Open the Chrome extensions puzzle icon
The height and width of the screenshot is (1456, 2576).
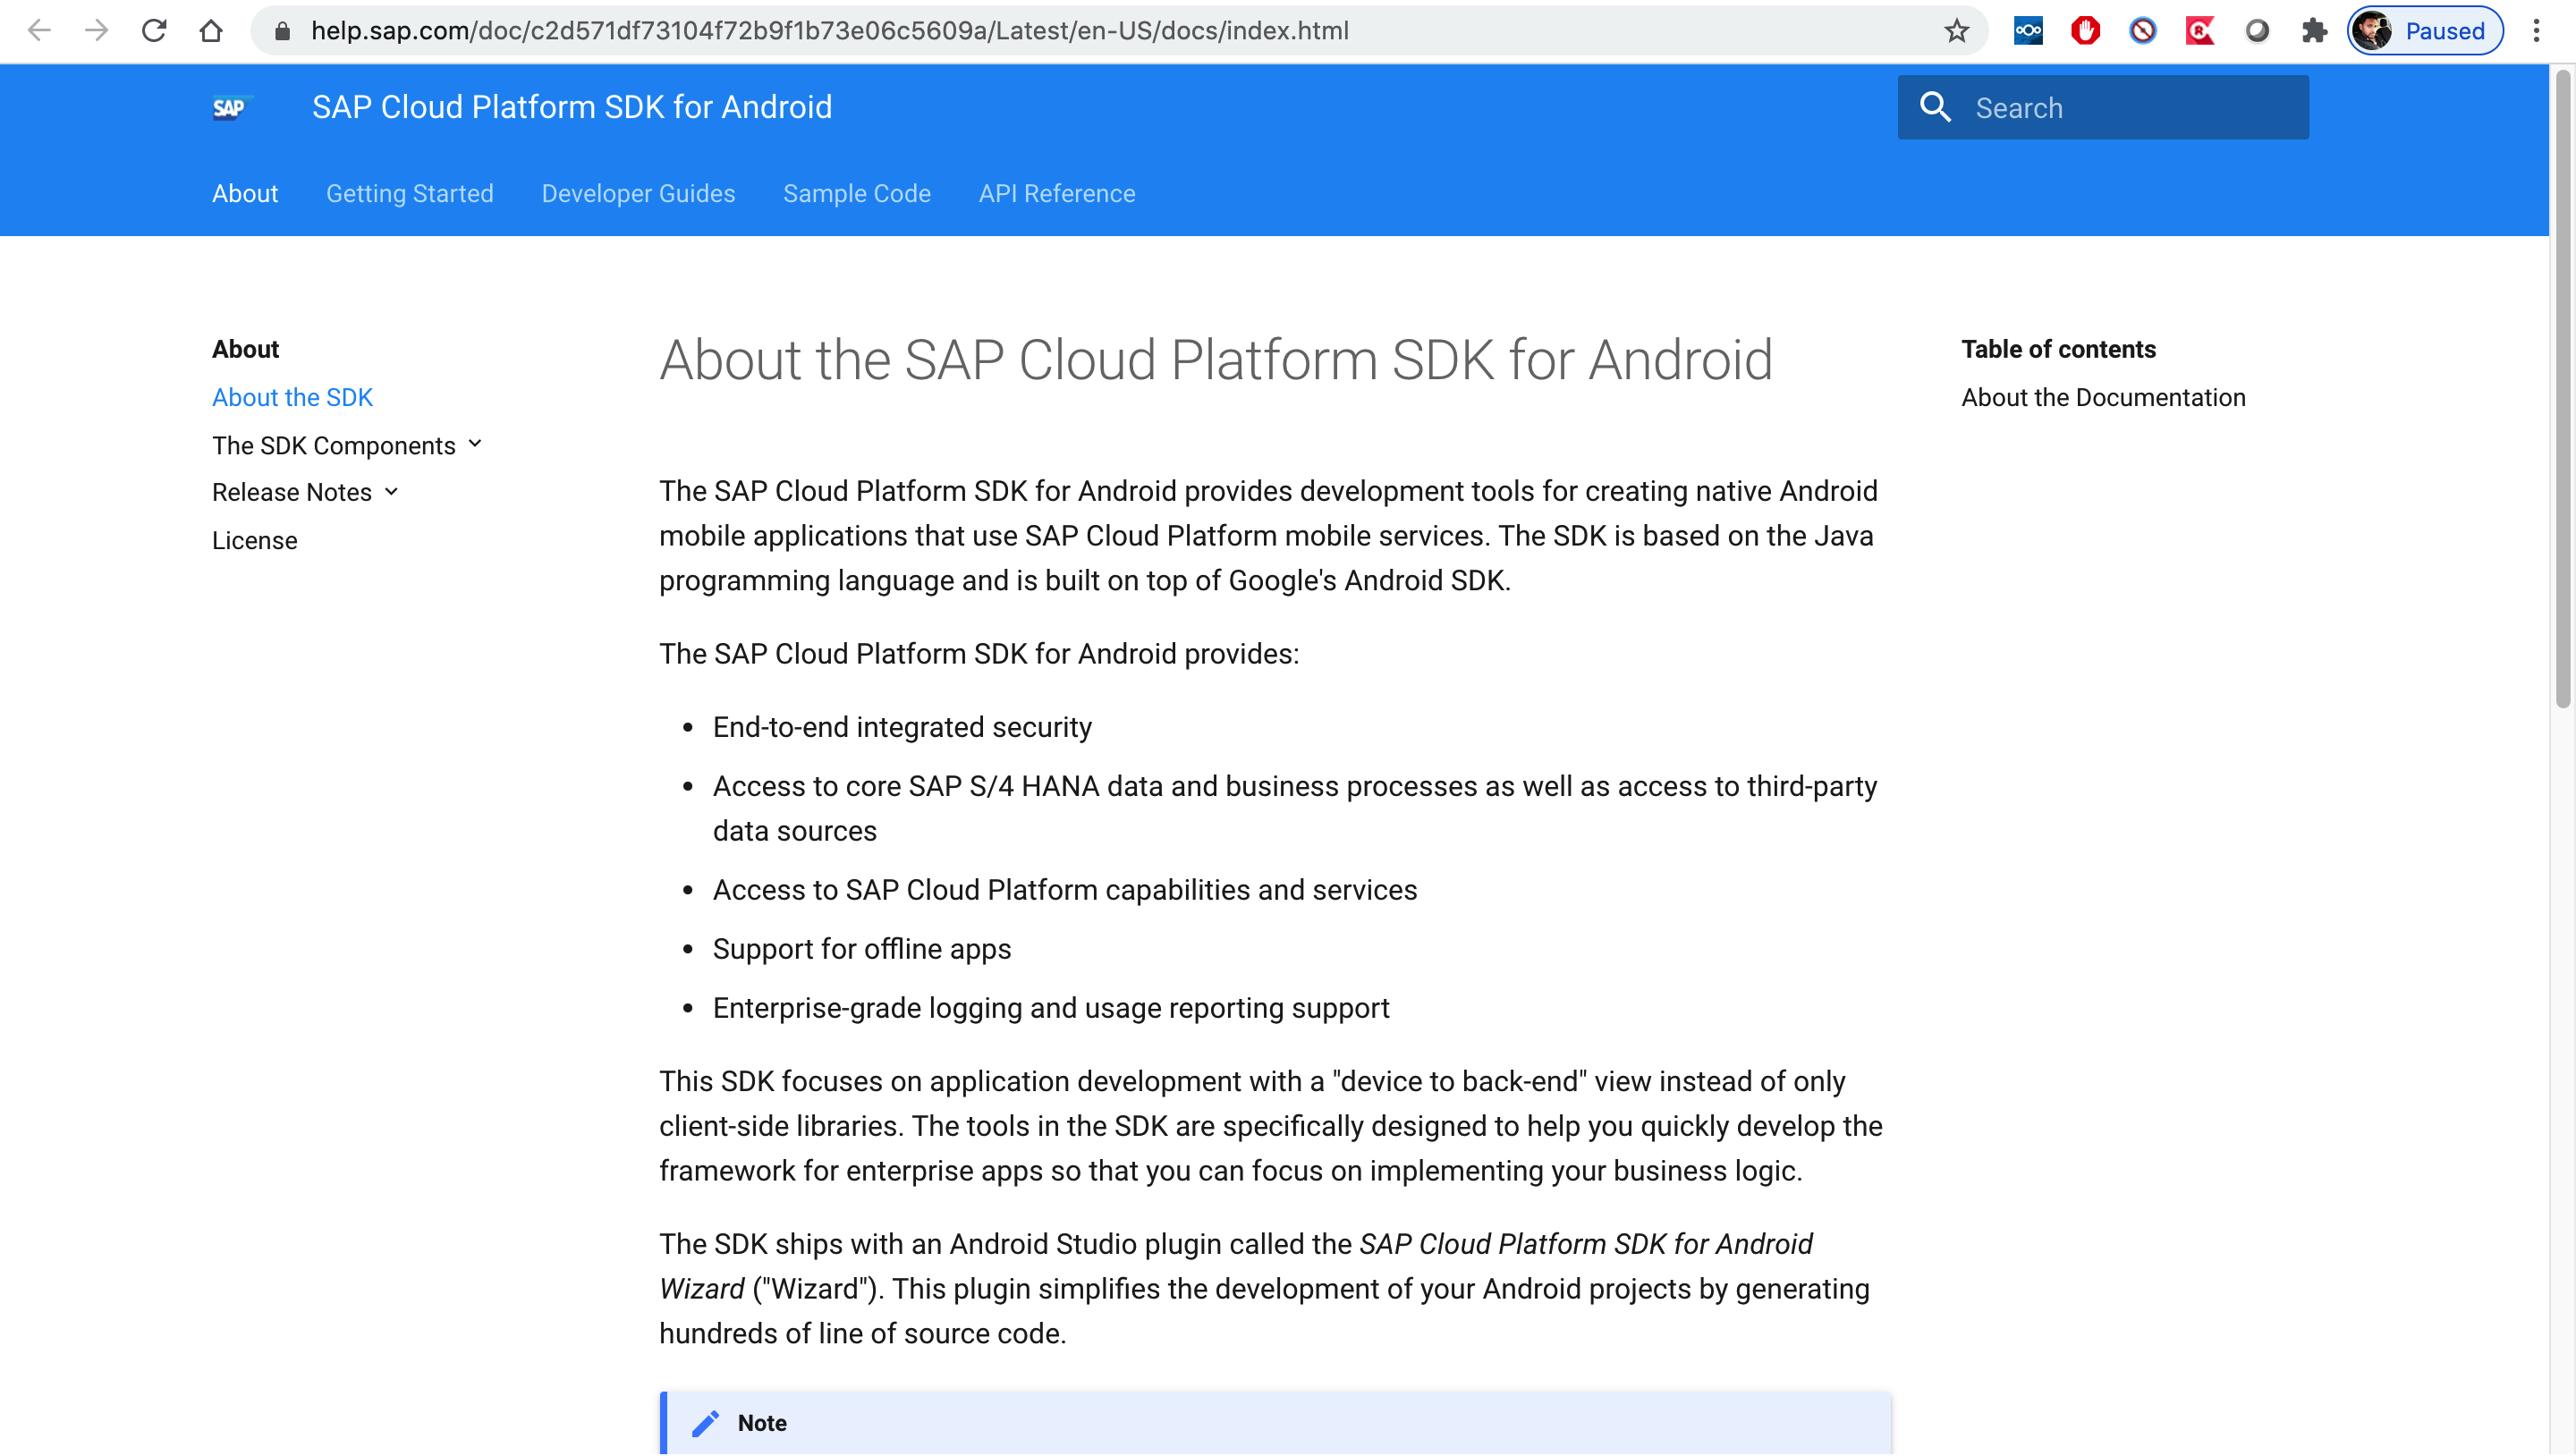tap(2315, 30)
